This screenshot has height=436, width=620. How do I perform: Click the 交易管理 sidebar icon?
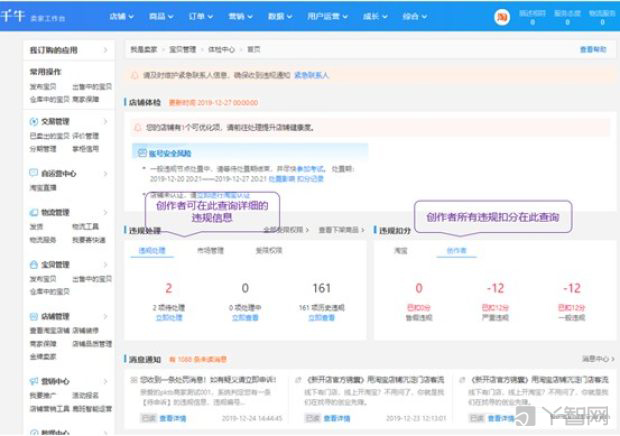pyautogui.click(x=34, y=121)
